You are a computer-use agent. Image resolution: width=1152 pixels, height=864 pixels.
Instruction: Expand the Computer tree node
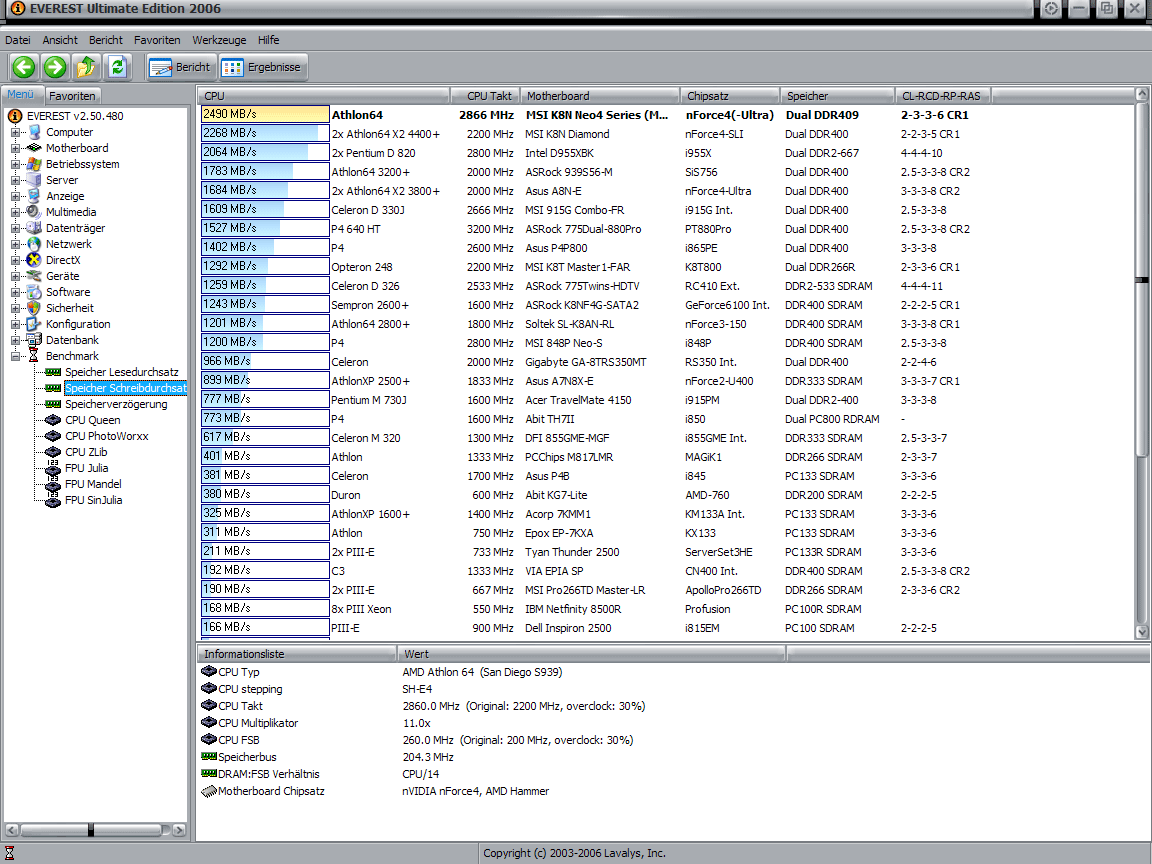(15, 132)
